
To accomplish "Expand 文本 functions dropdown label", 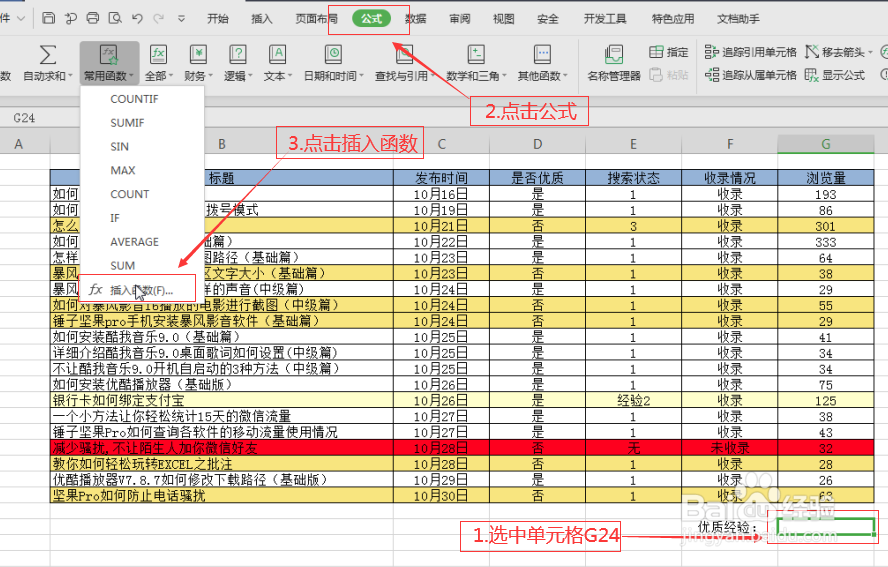I will [x=278, y=76].
